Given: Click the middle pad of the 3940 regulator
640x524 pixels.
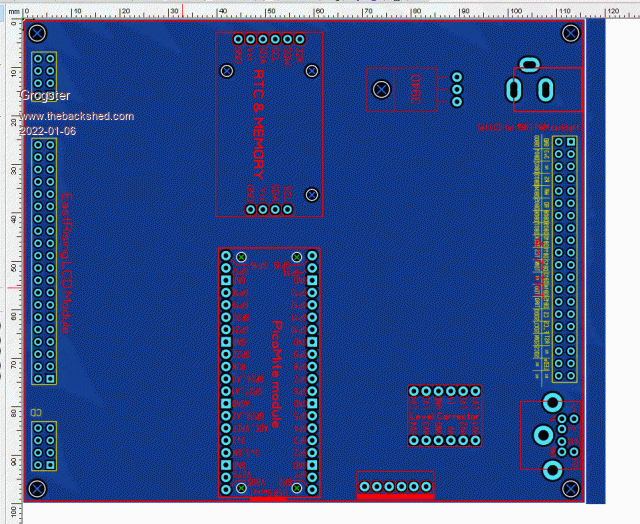Looking at the screenshot, I should 457,89.
